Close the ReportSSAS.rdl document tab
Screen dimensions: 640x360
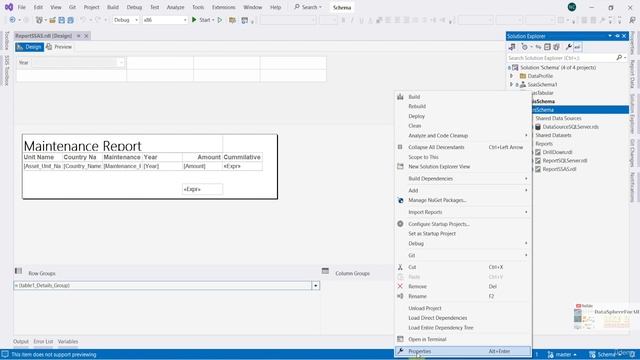coord(86,36)
